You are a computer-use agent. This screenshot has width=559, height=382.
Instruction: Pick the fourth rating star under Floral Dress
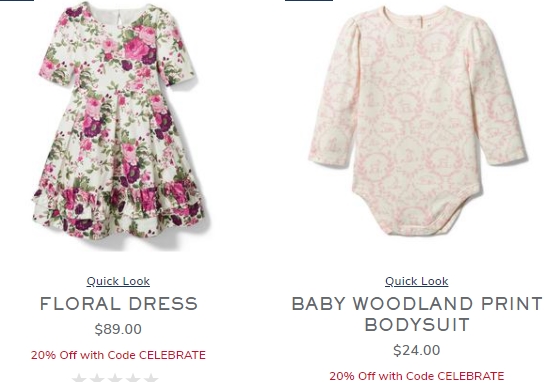[133, 378]
